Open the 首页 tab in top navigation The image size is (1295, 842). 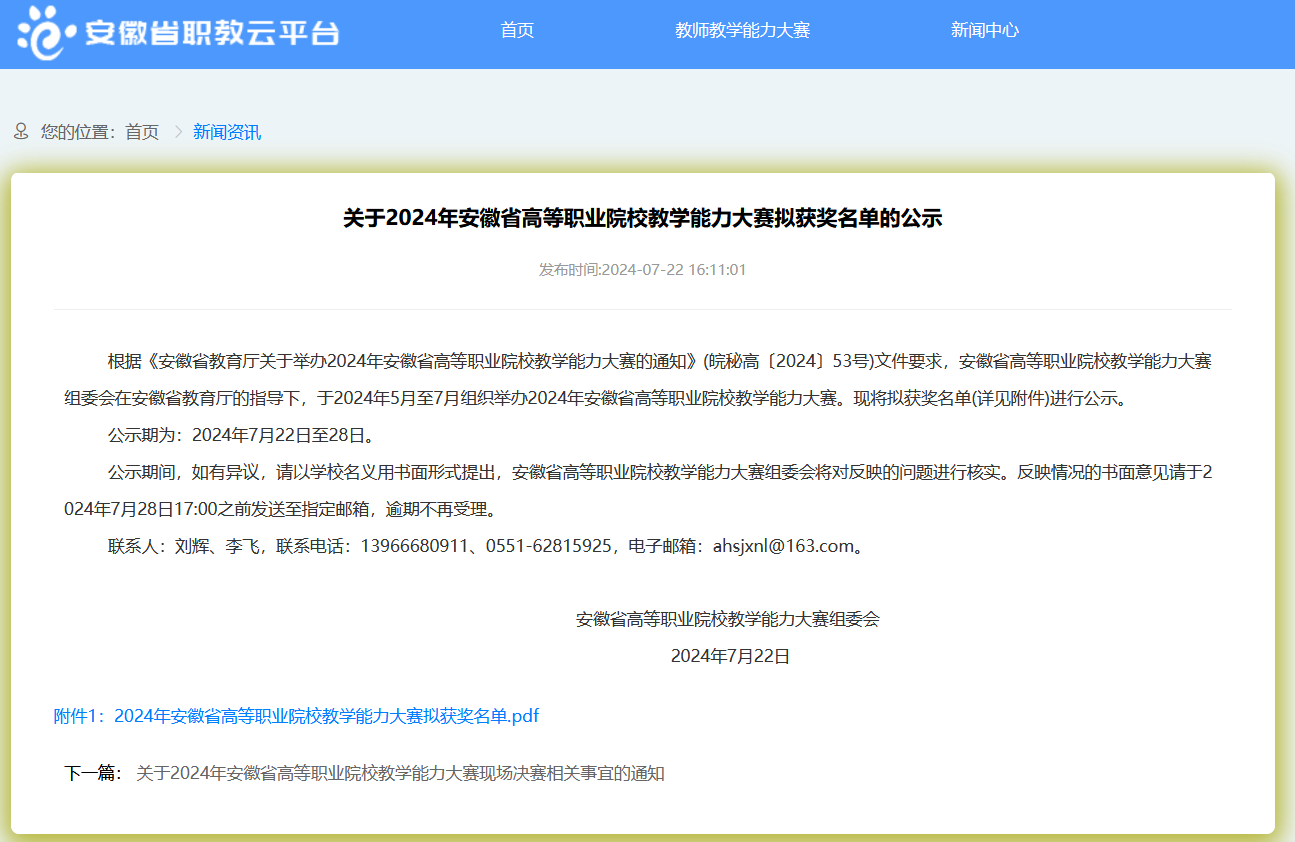click(517, 30)
